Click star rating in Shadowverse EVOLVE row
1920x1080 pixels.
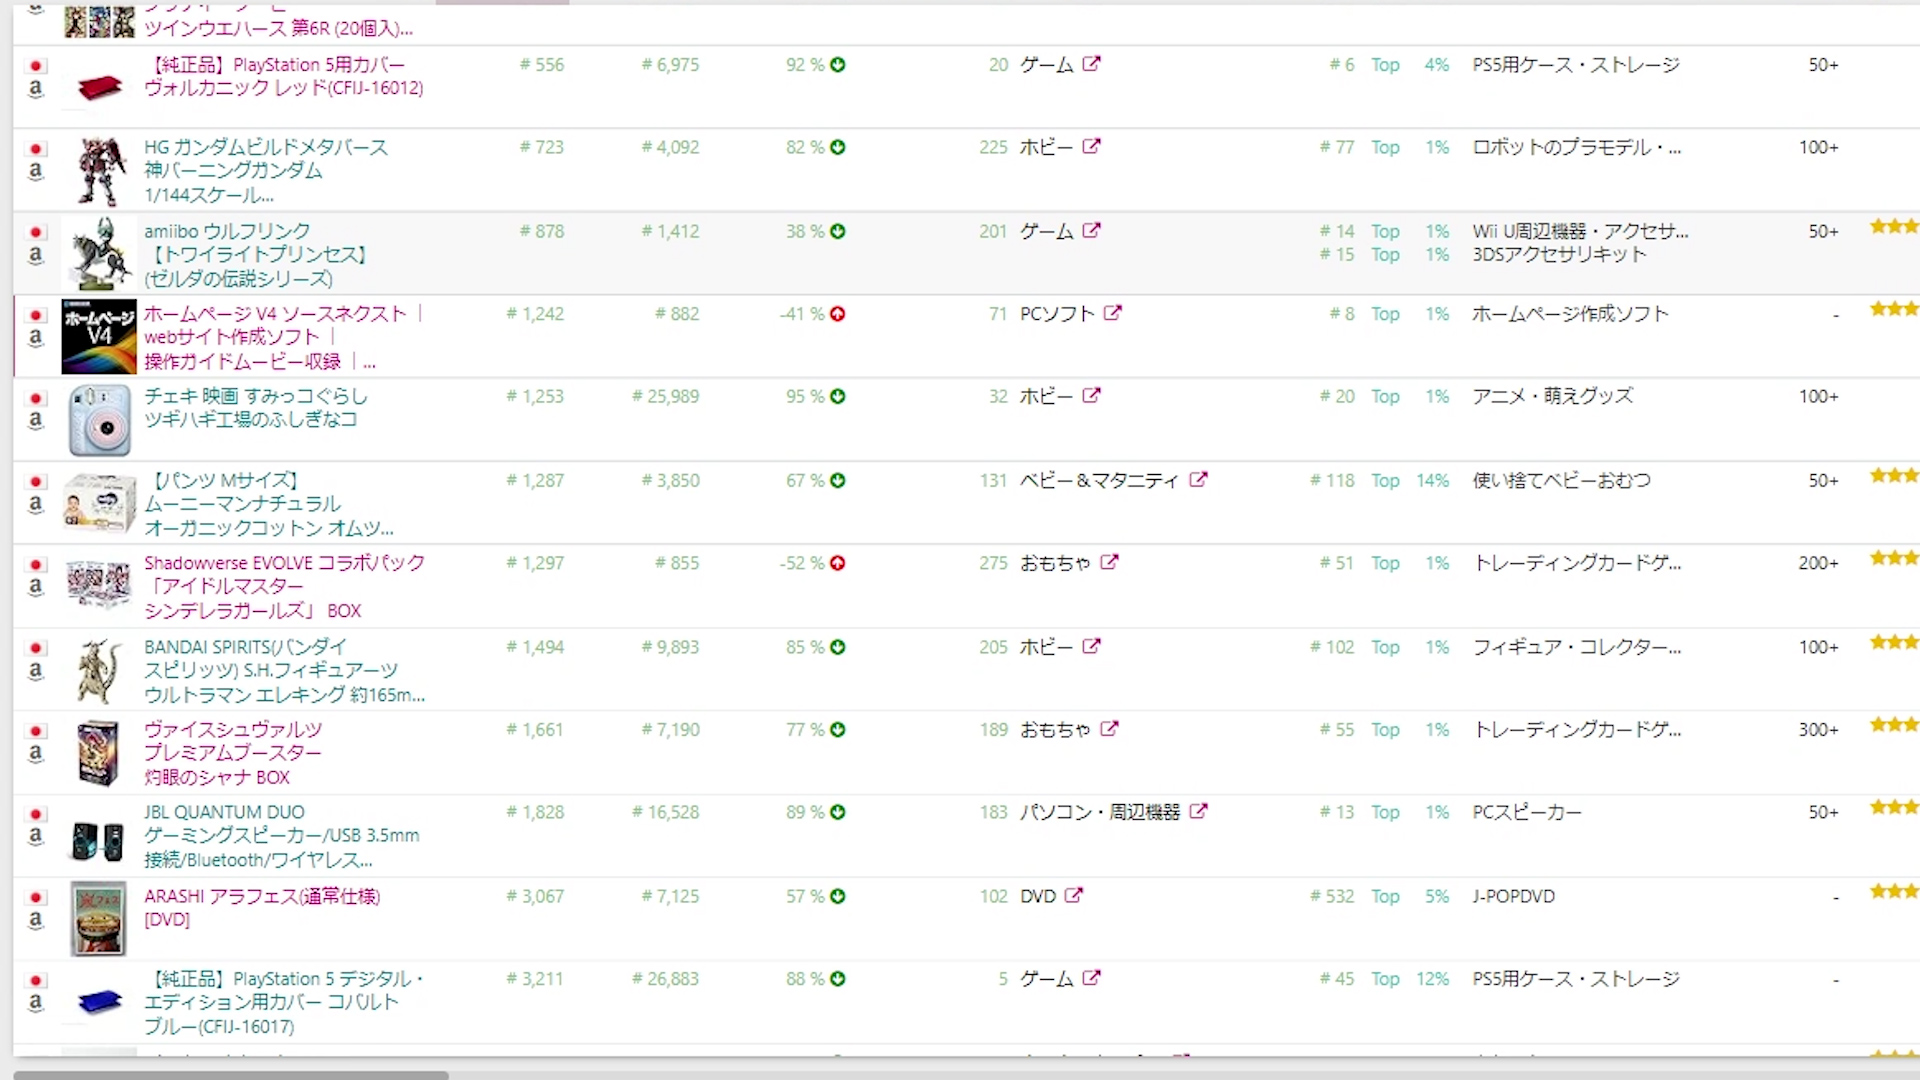(1894, 558)
